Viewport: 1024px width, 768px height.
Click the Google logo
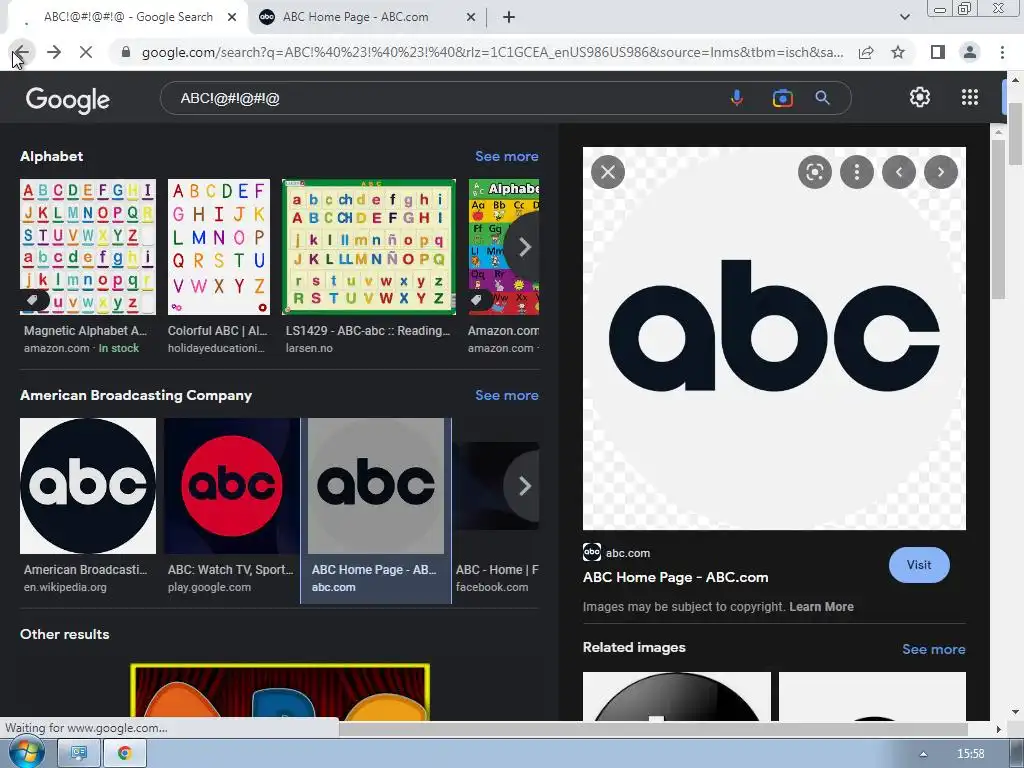coord(68,99)
